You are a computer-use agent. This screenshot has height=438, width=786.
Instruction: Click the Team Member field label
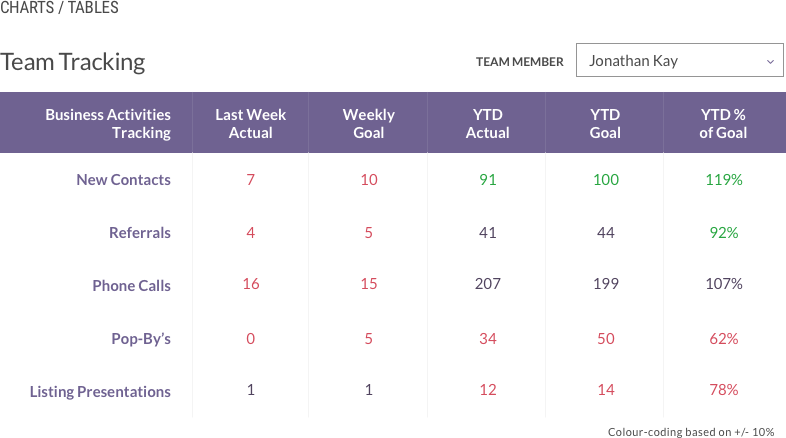coord(519,62)
